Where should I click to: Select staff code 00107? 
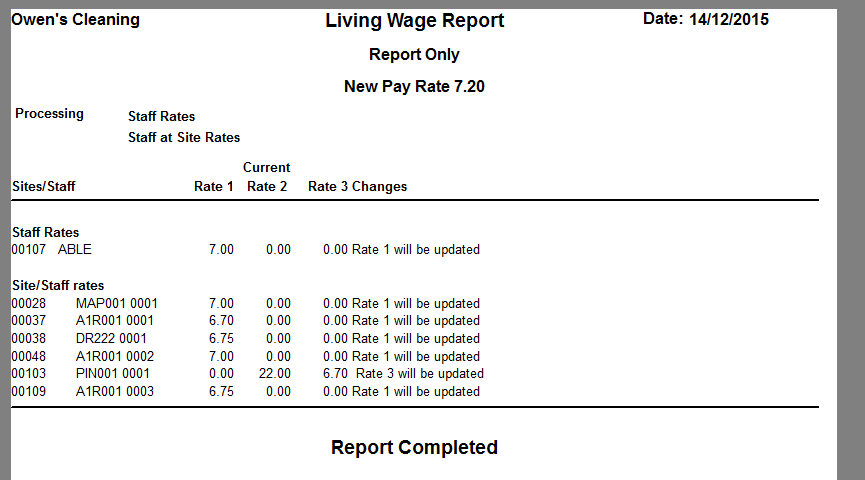(29, 249)
